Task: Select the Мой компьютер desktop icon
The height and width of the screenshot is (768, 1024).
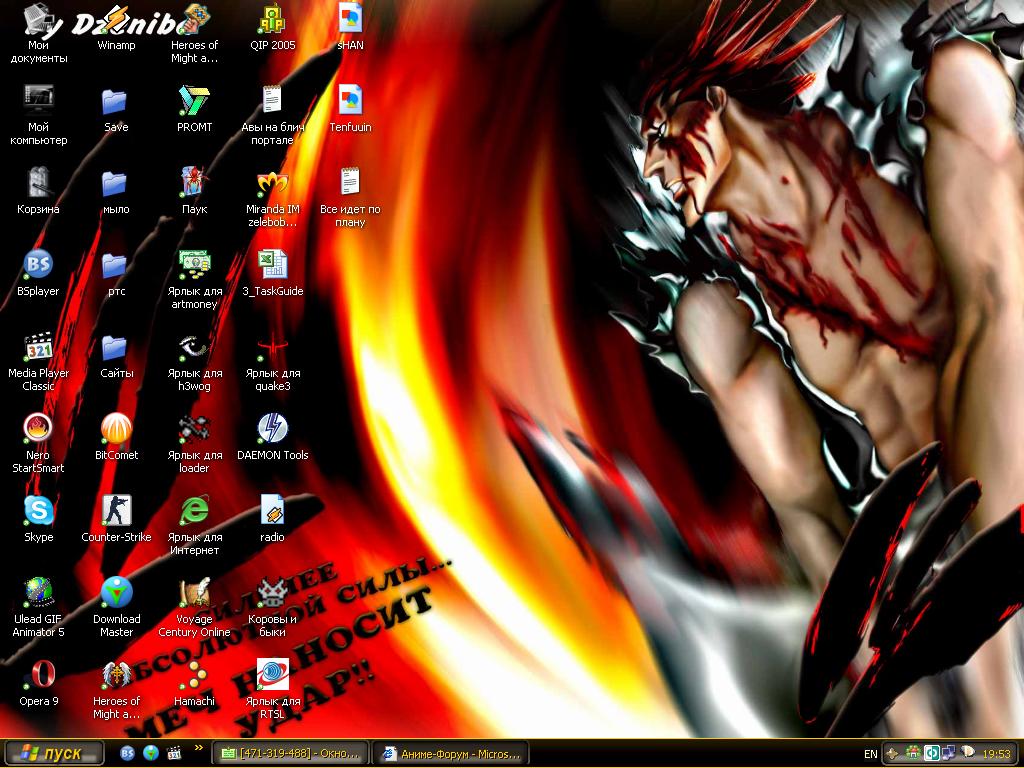Action: 39,116
